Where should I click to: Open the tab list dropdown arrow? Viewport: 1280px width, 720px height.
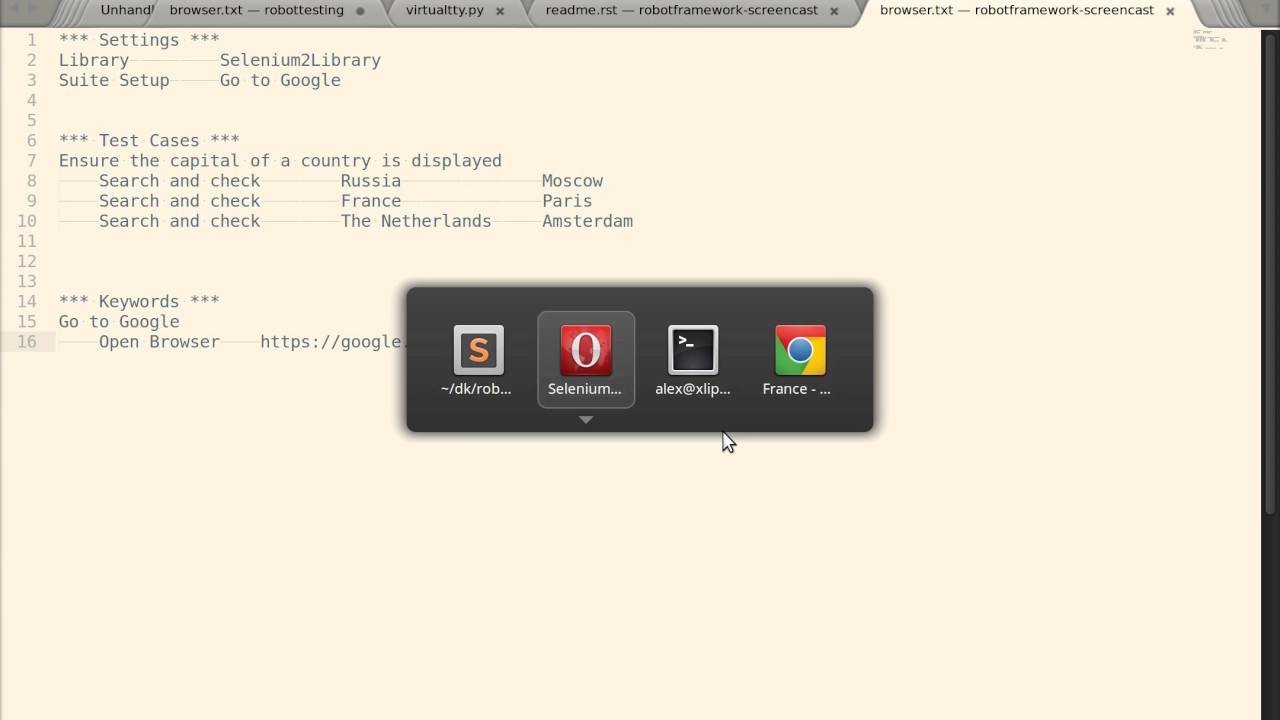click(1266, 9)
